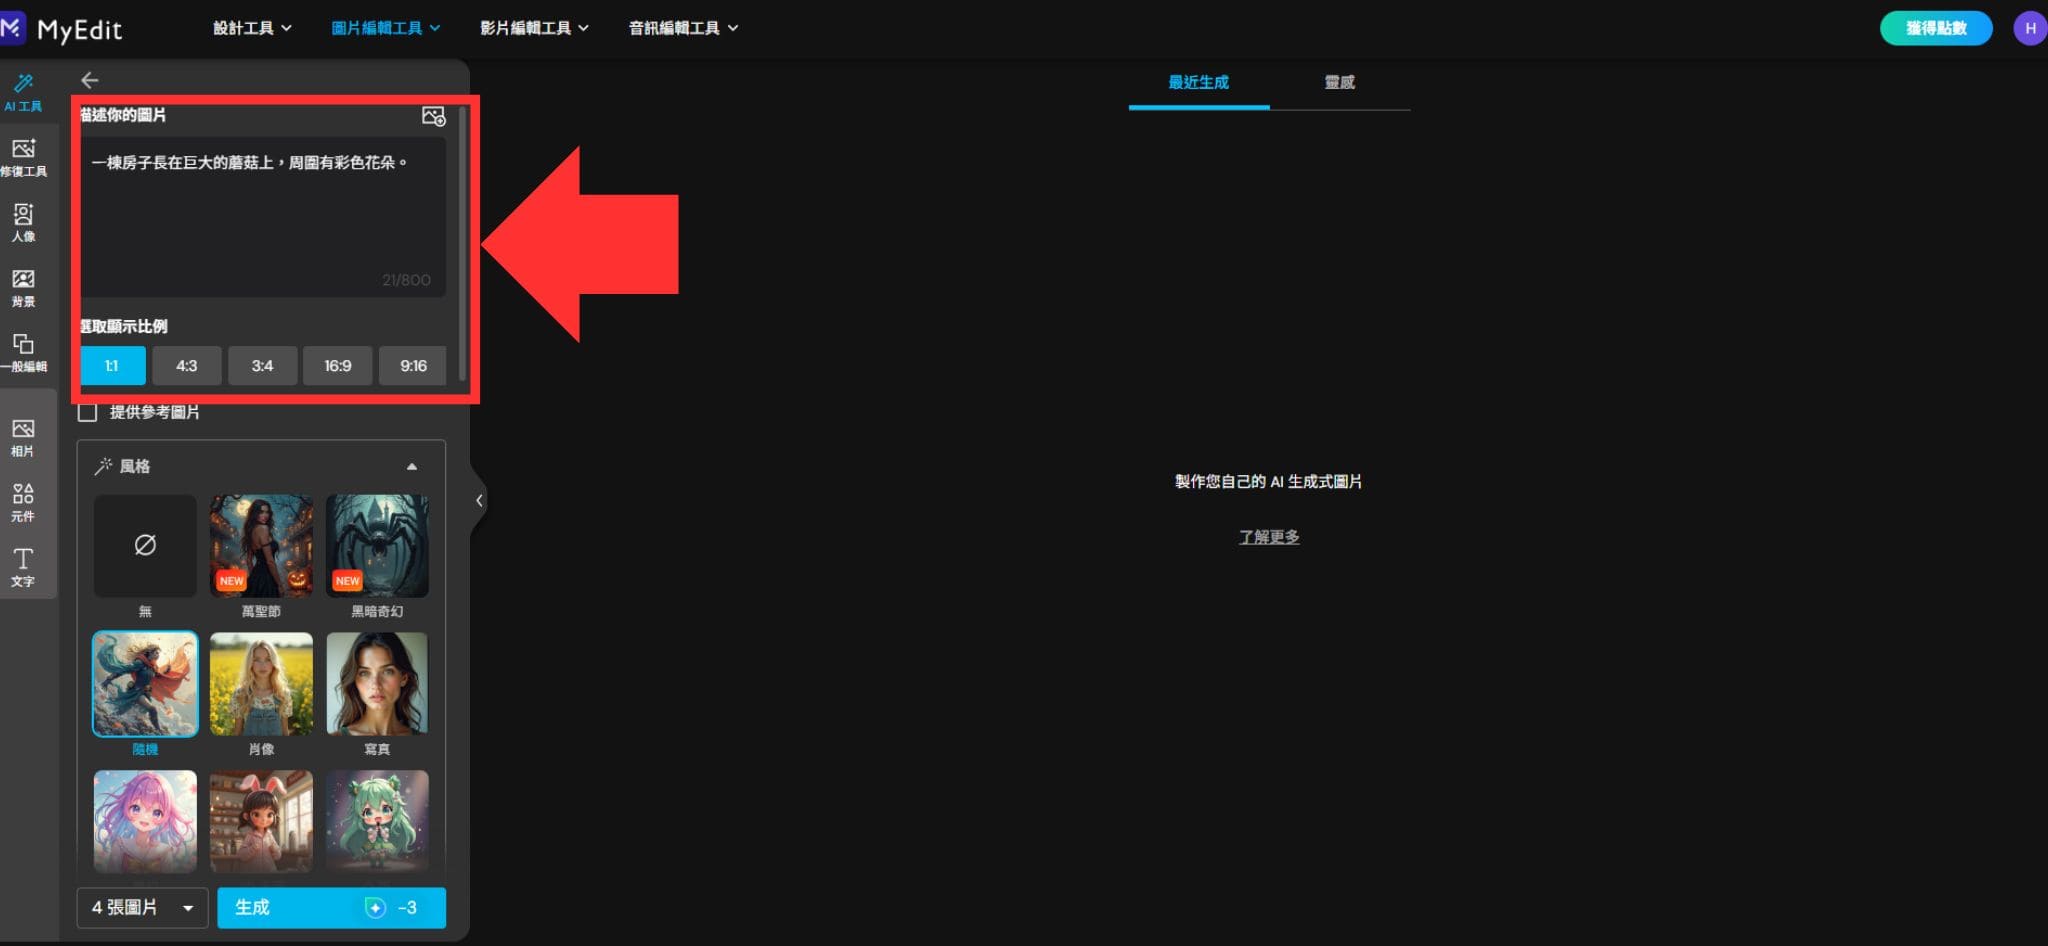2048x946 pixels.
Task: Open the 圖片編輯工具 dropdown menu
Action: (x=386, y=28)
